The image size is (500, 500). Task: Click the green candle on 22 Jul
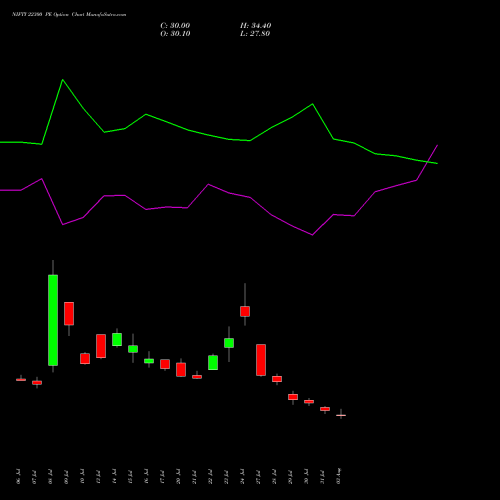pyautogui.click(x=213, y=363)
